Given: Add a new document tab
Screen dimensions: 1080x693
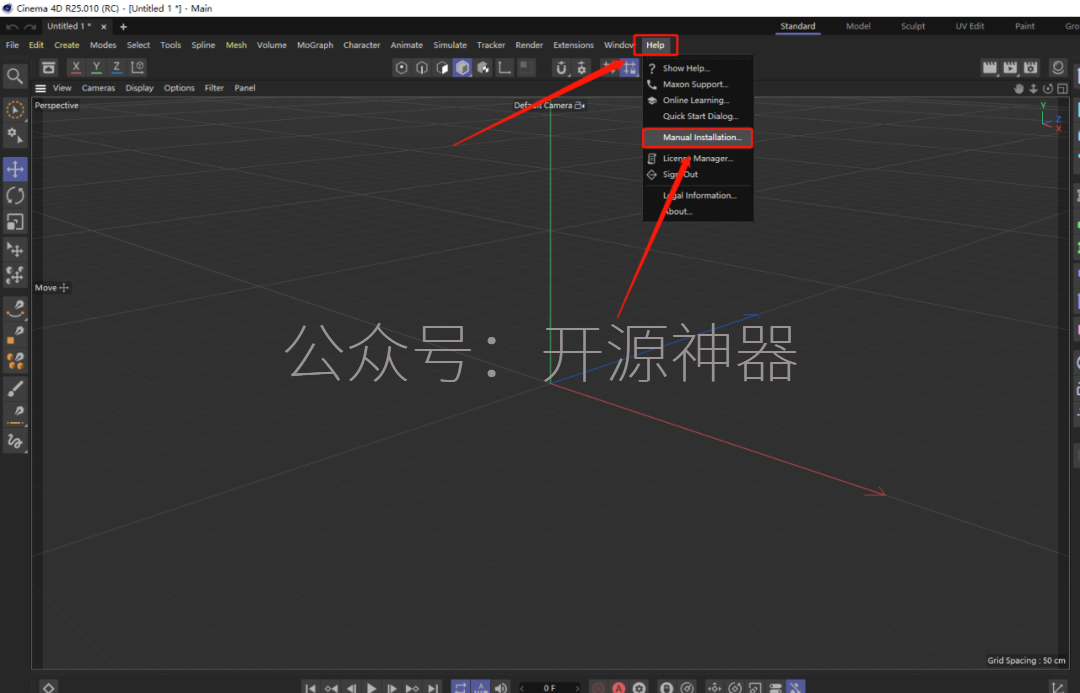Looking at the screenshot, I should (x=123, y=27).
